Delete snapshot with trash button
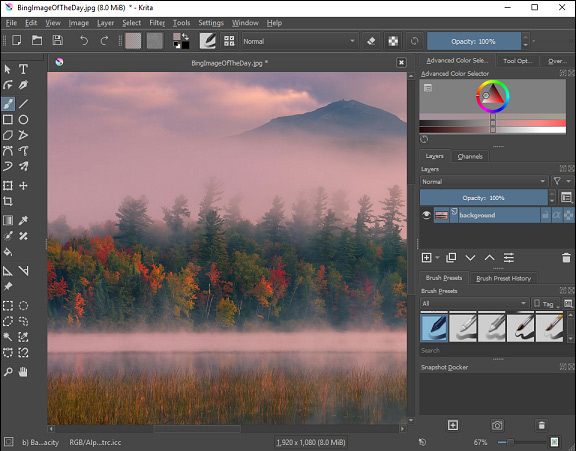The image size is (576, 451). point(541,425)
